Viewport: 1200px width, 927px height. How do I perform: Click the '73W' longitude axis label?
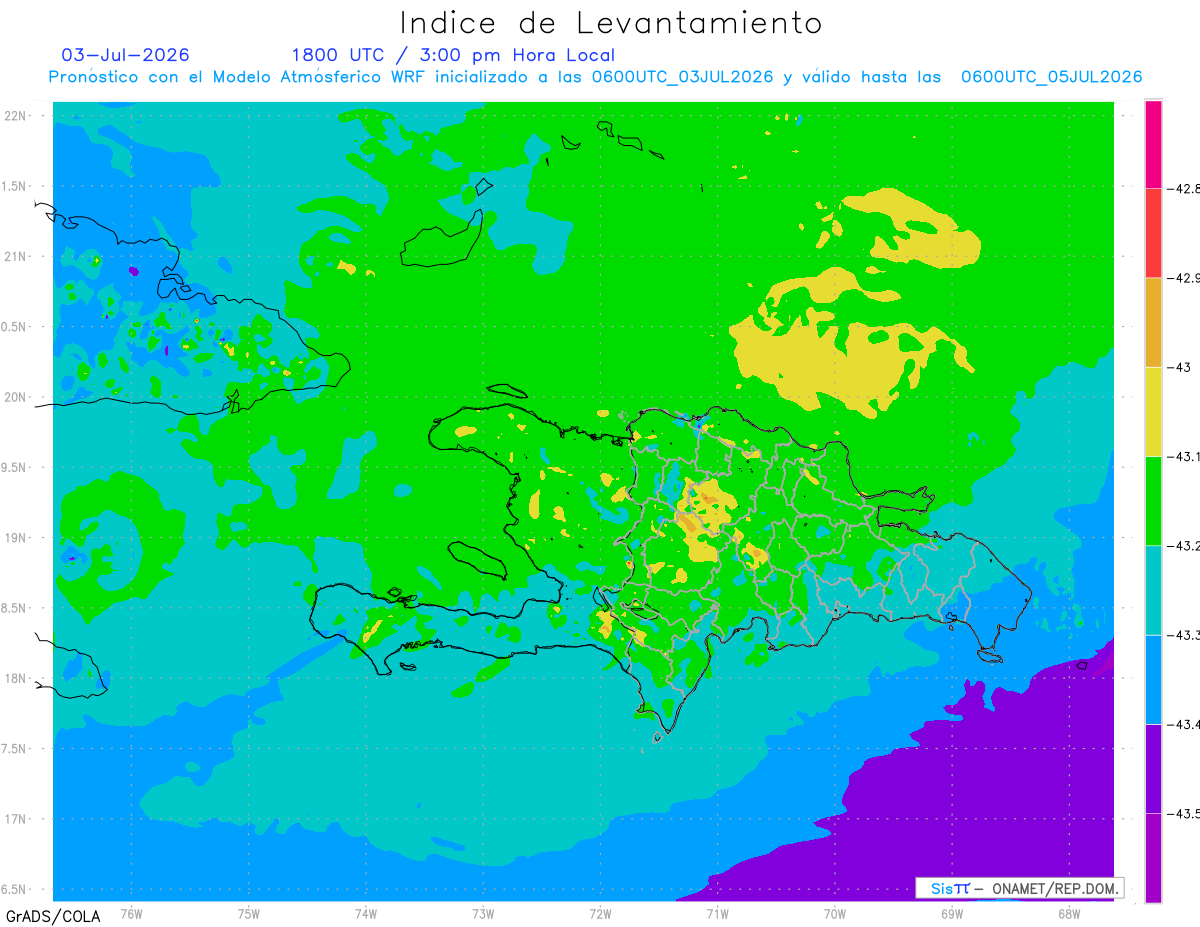coord(483,913)
